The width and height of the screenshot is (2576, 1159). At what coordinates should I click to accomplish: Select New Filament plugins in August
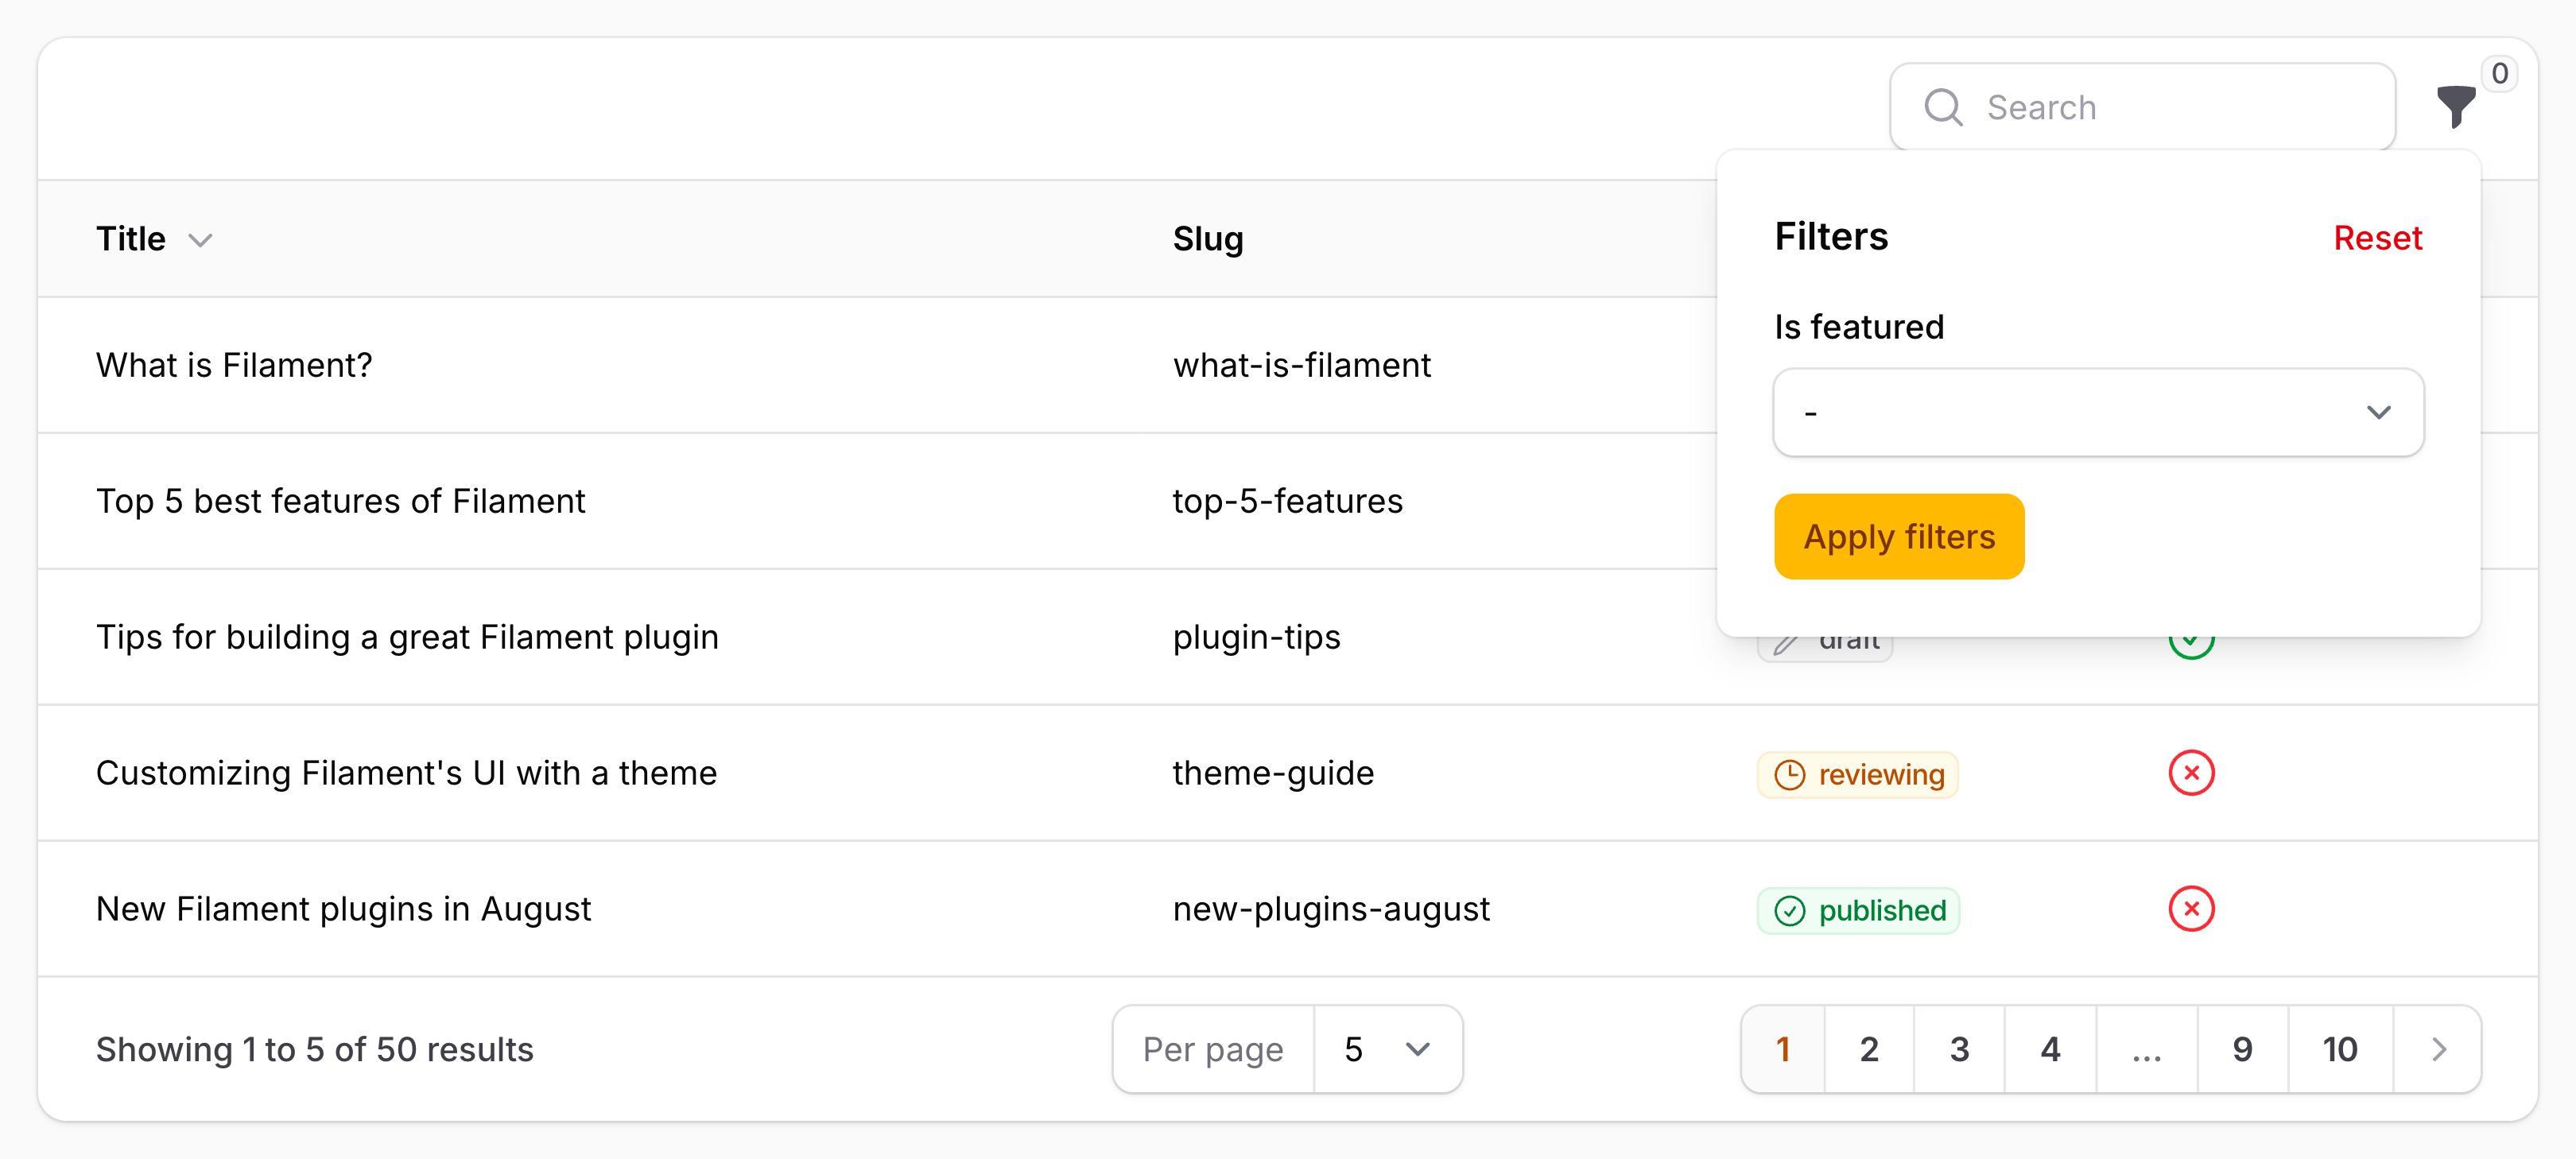(x=343, y=909)
